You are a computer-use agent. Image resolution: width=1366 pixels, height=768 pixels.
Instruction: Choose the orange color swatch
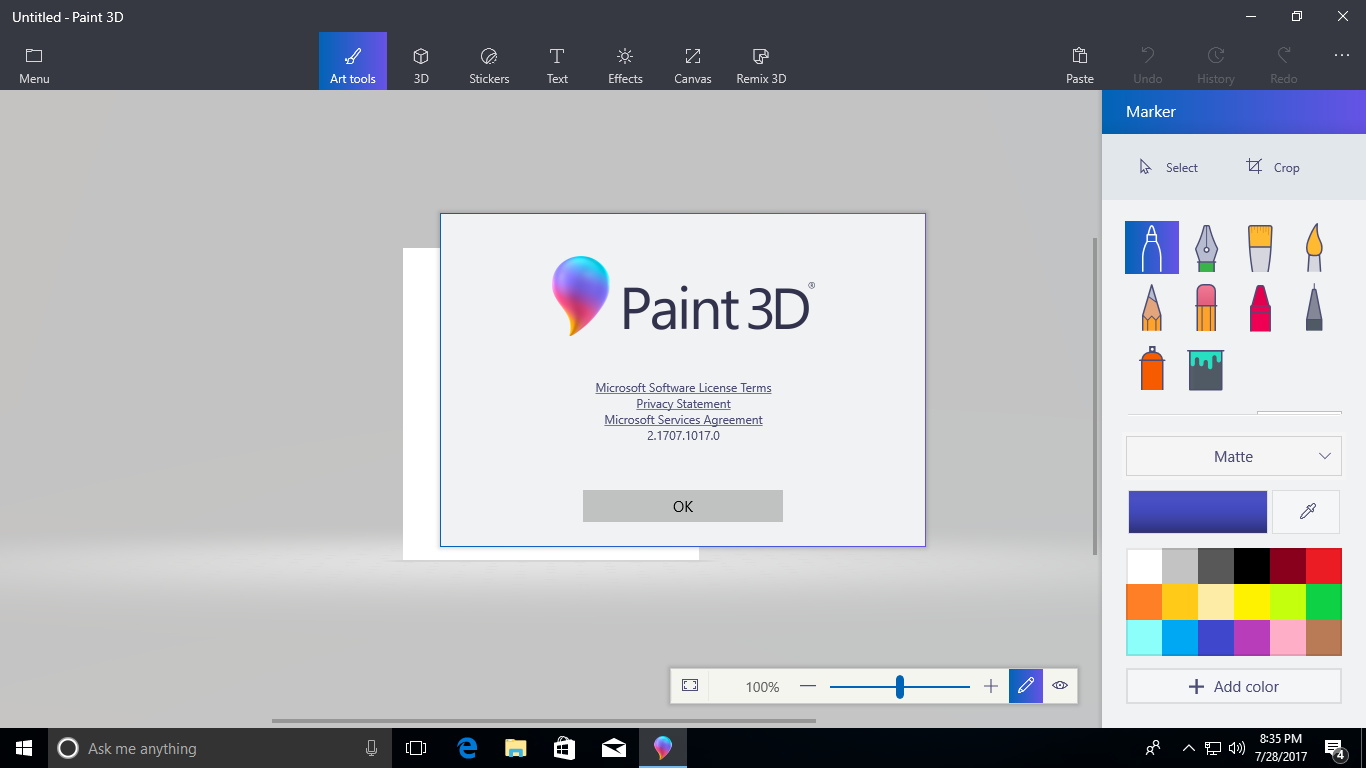tap(1145, 602)
